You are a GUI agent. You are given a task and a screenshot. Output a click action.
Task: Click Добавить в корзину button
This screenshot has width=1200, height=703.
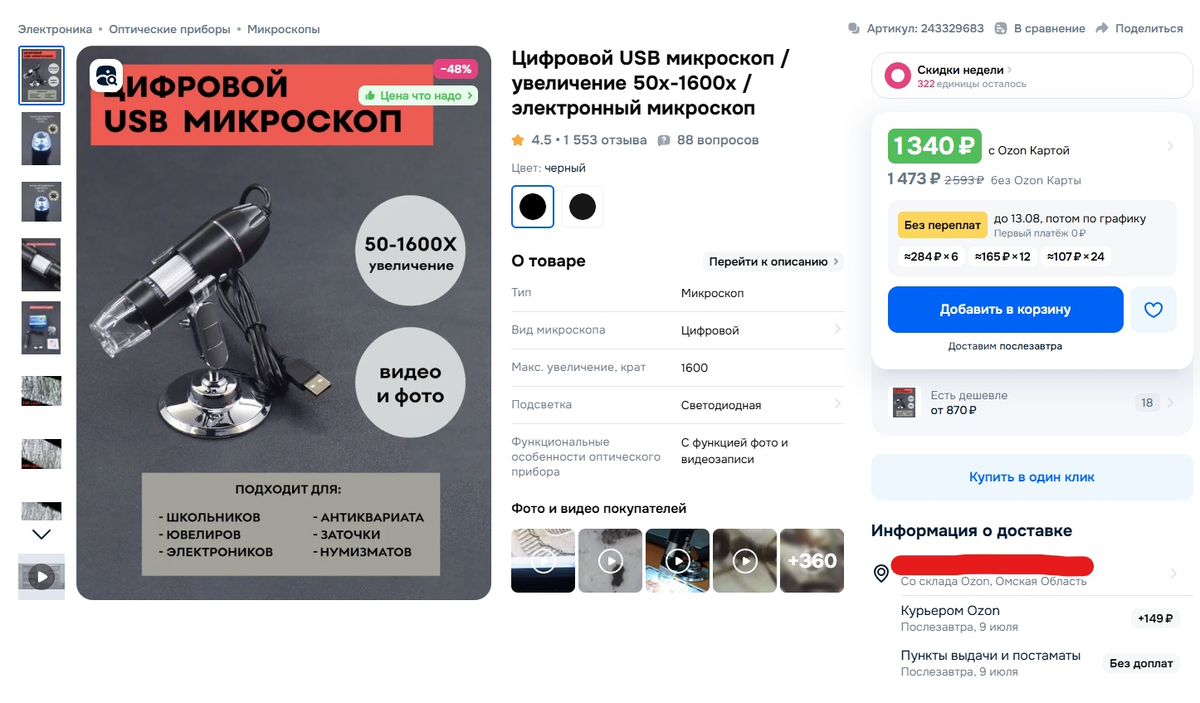coord(1005,310)
